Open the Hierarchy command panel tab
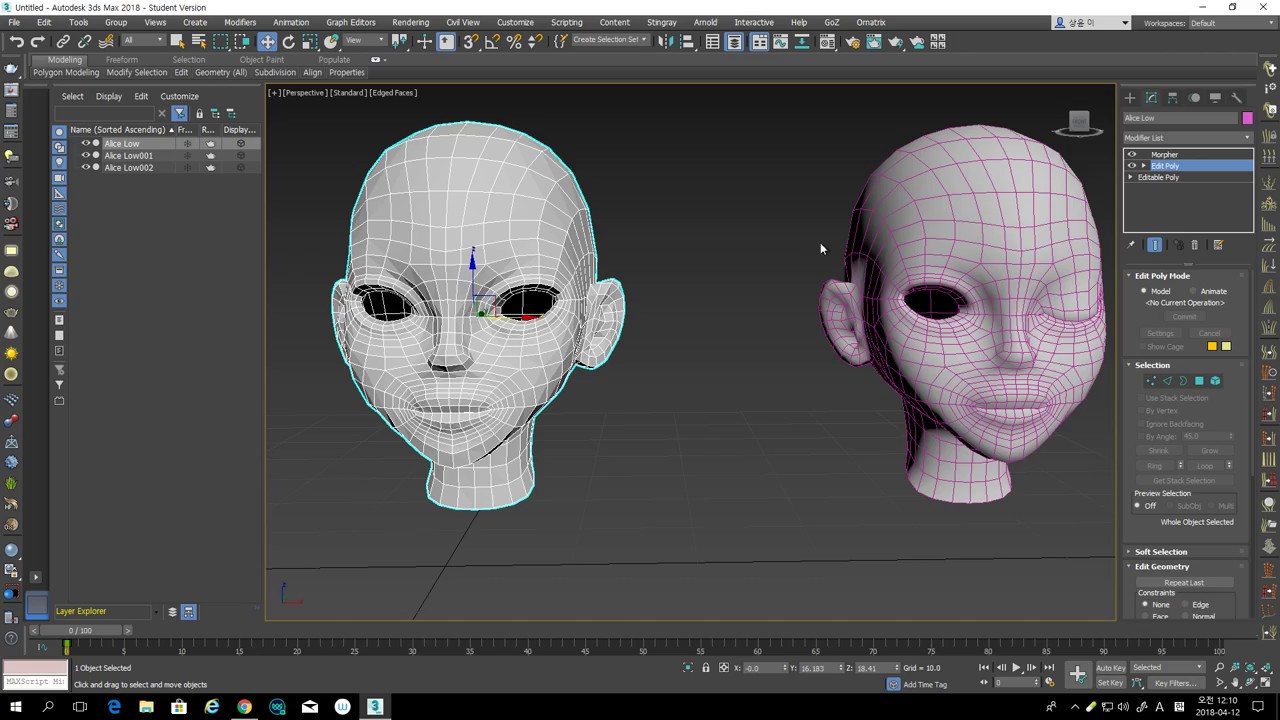This screenshot has height=720, width=1280. pyautogui.click(x=1173, y=98)
